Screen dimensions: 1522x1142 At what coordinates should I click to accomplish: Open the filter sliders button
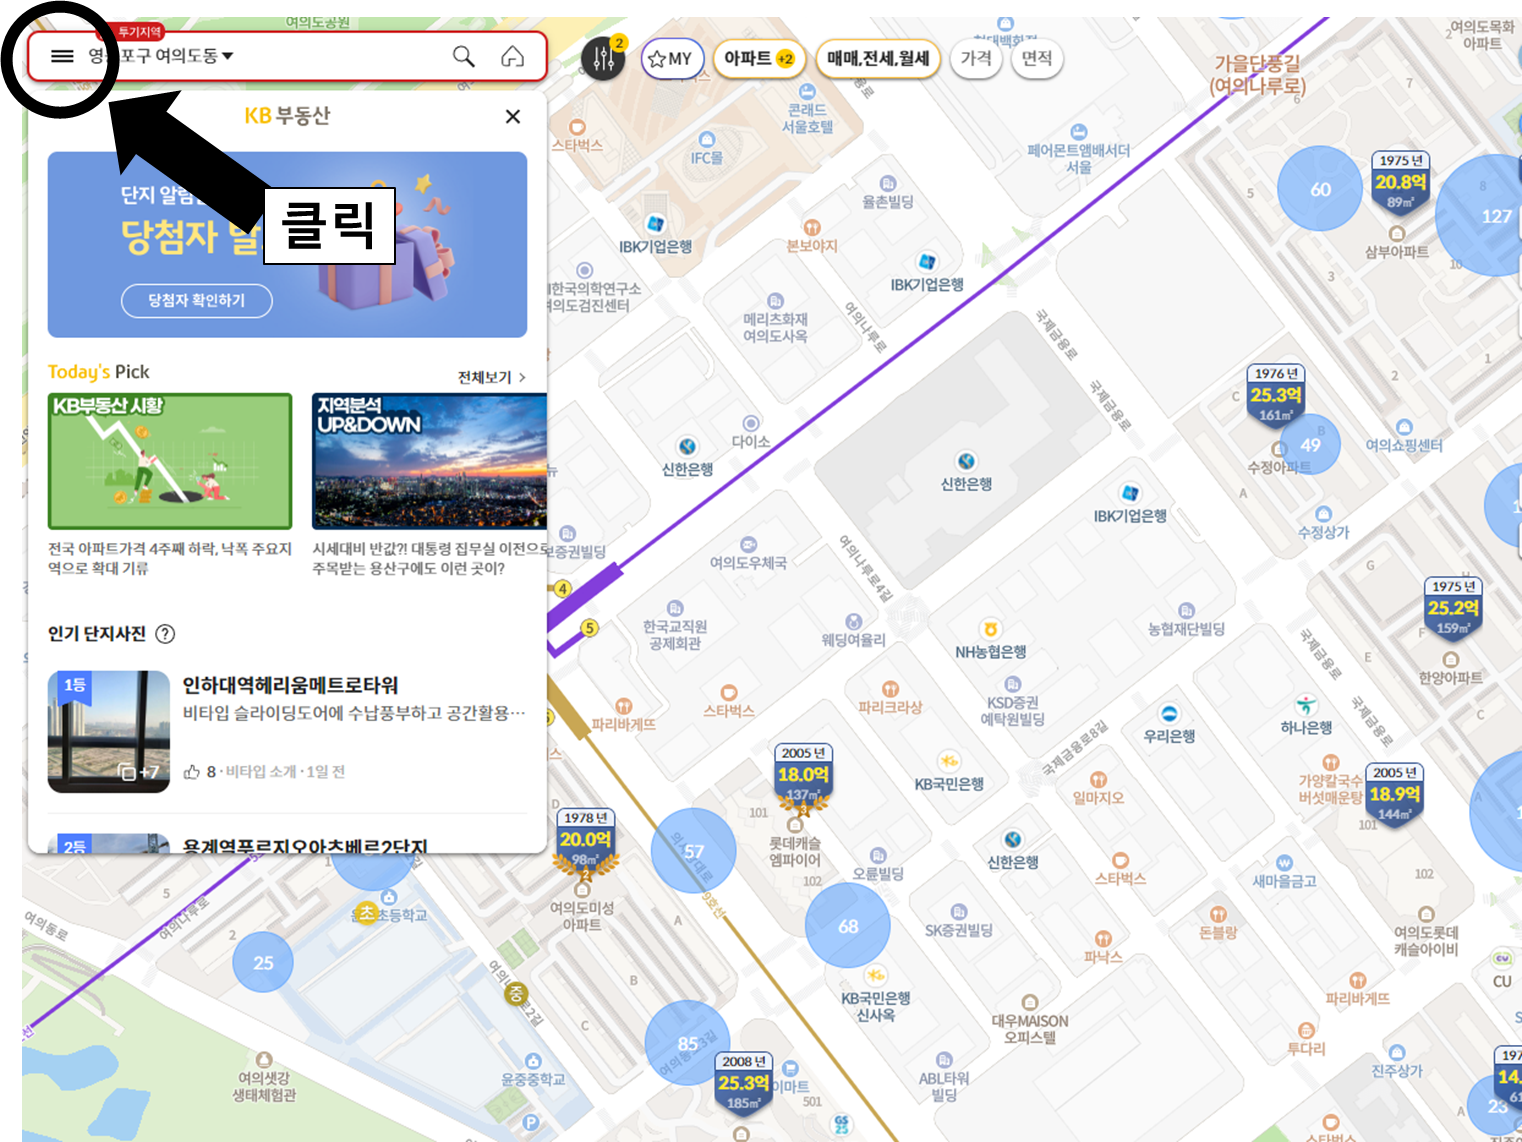[604, 58]
